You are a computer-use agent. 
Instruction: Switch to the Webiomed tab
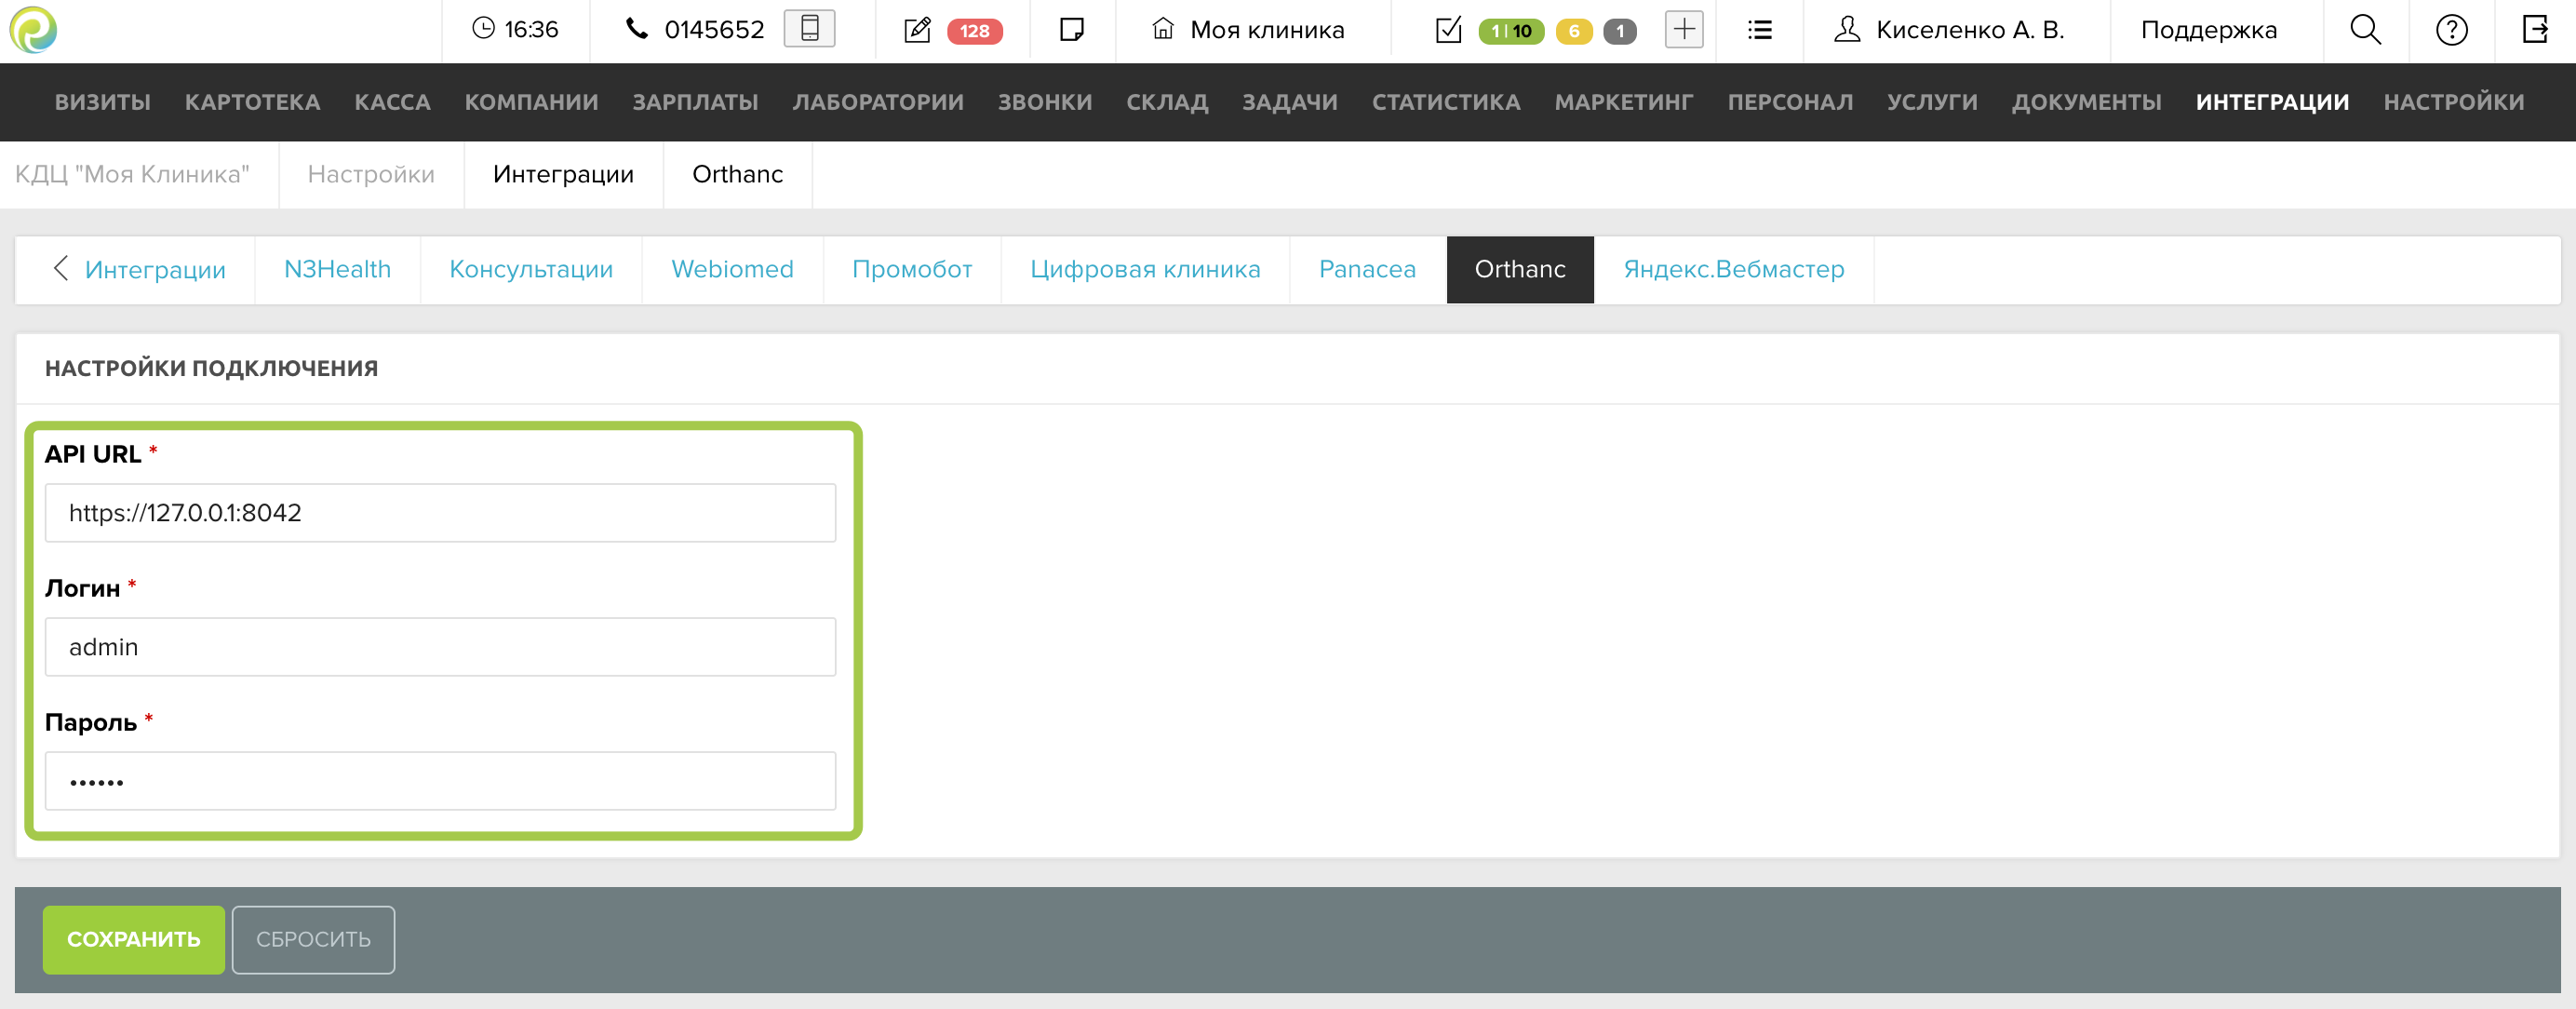tap(732, 269)
